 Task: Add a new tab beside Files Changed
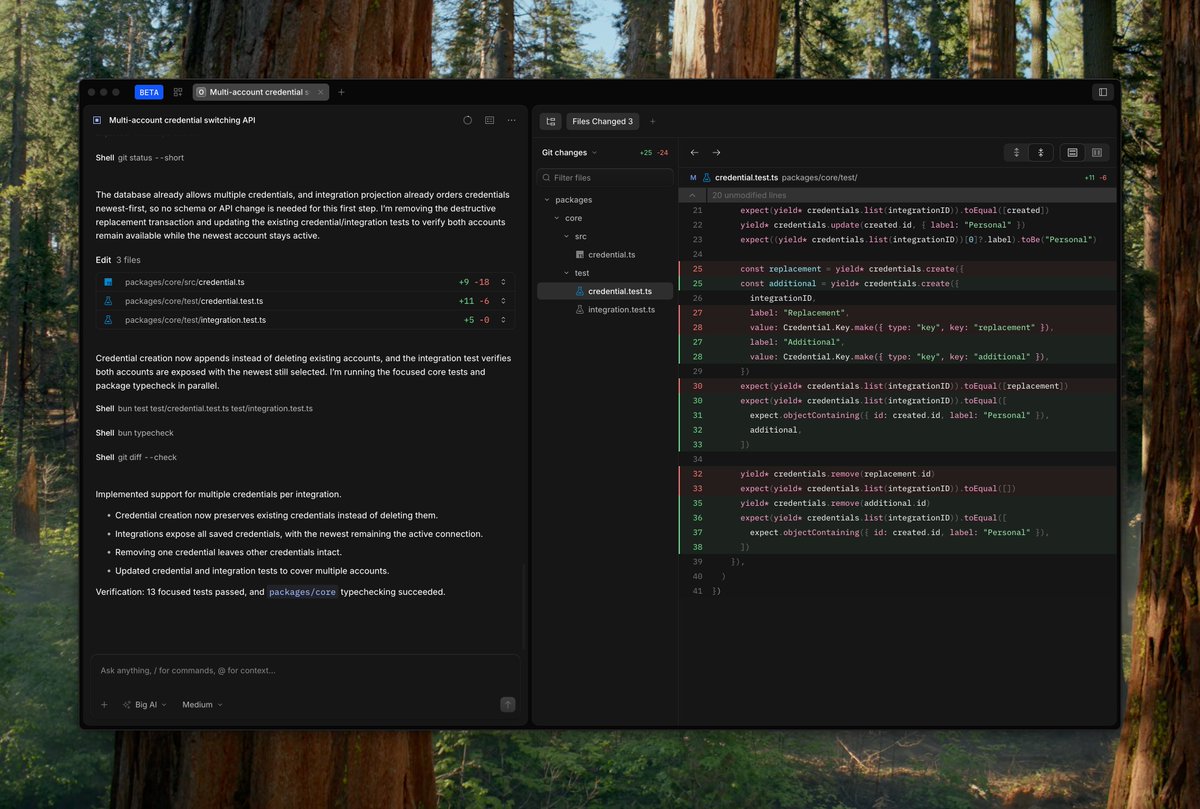coord(653,121)
